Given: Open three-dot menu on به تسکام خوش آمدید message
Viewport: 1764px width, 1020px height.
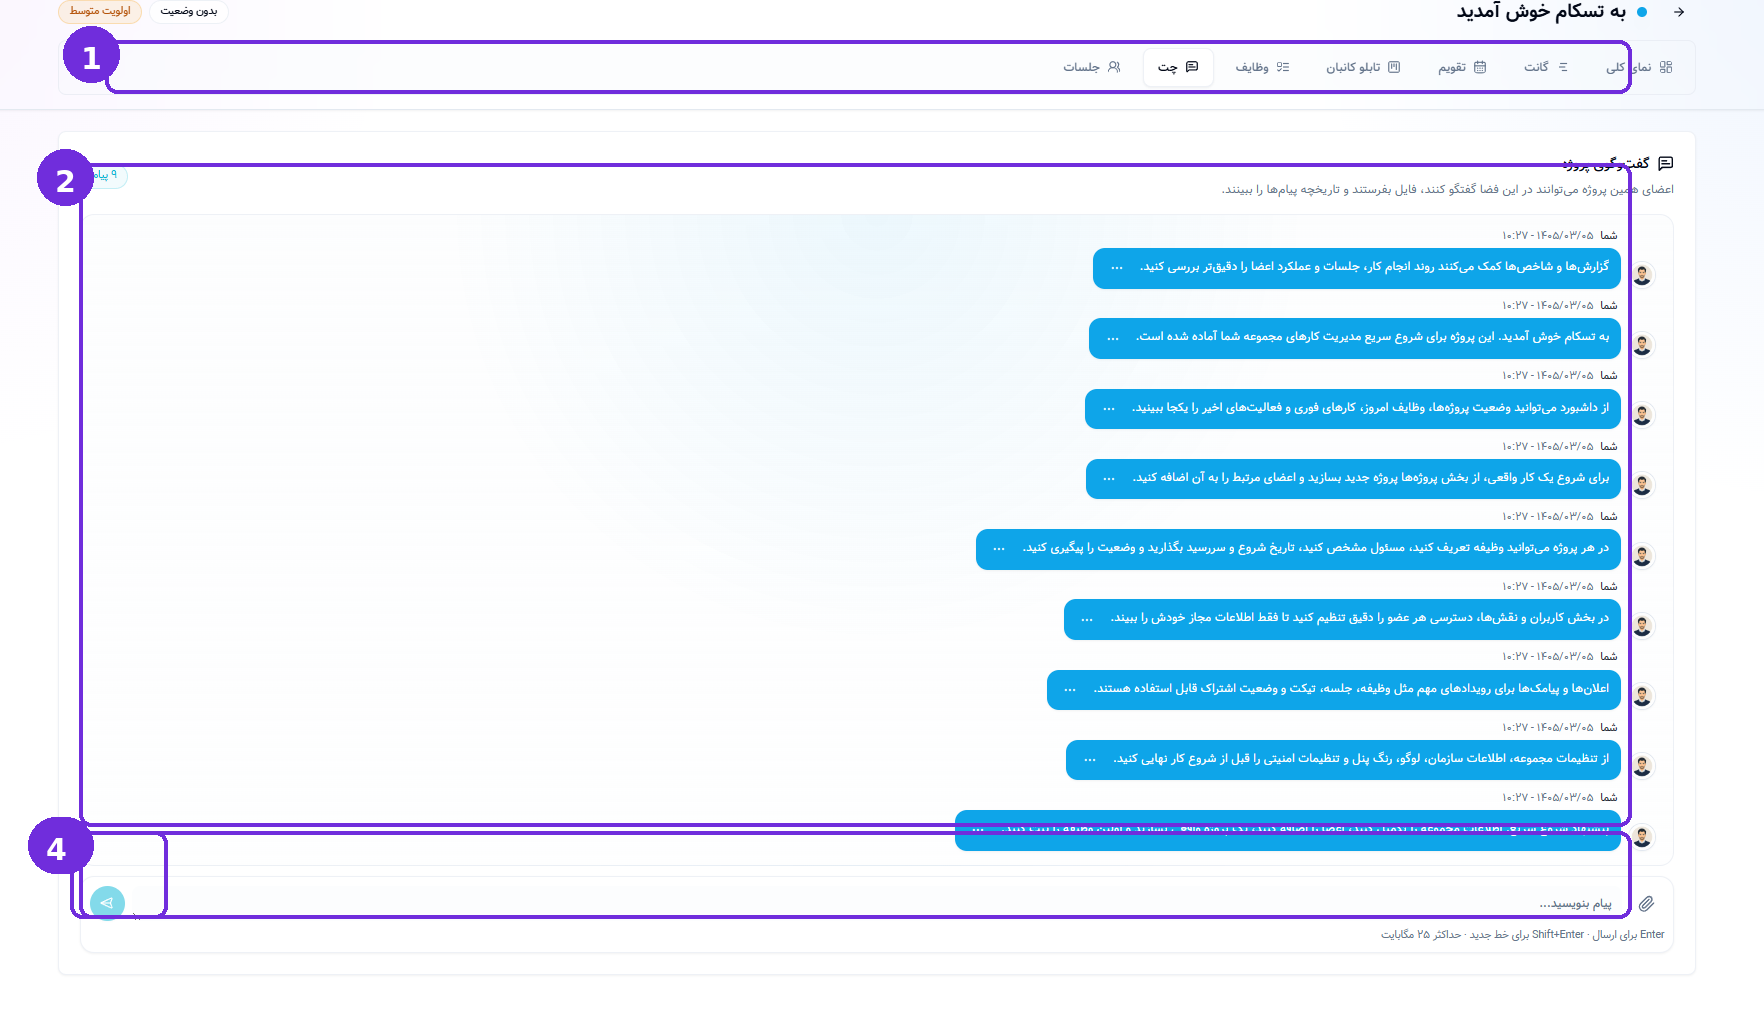Looking at the screenshot, I should click(1113, 338).
